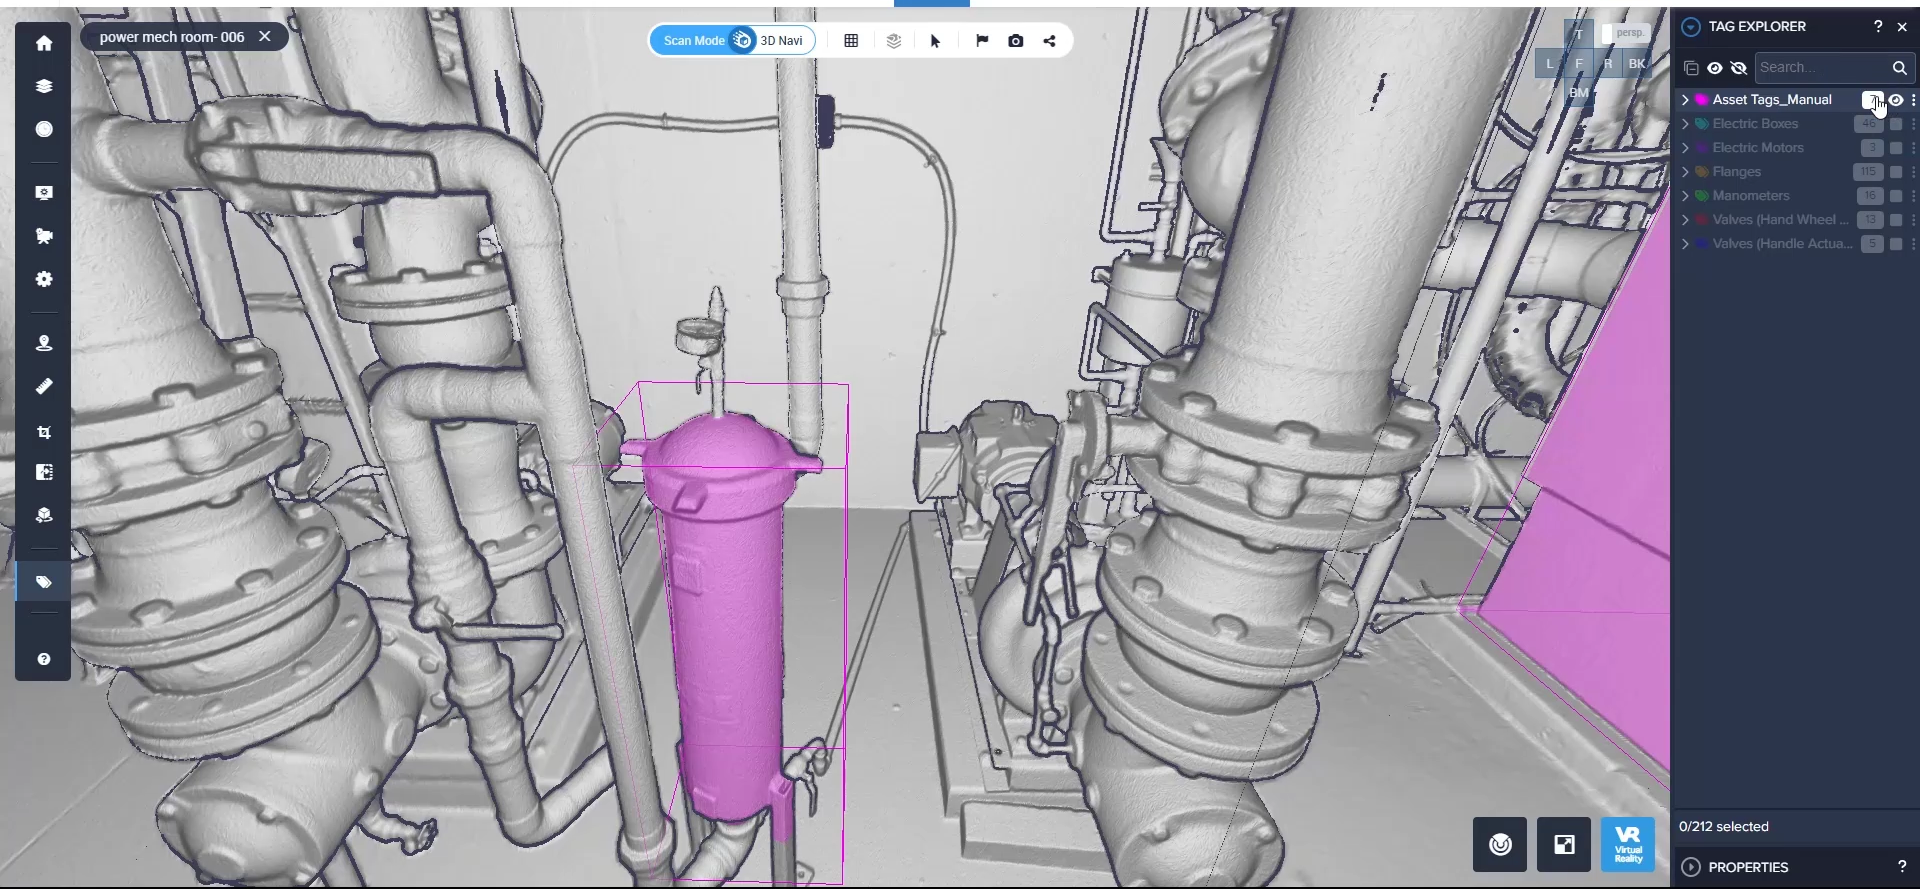This screenshot has height=889, width=1920.
Task: Click the Asset Tags_Manual magenta color swatch
Action: (1701, 100)
